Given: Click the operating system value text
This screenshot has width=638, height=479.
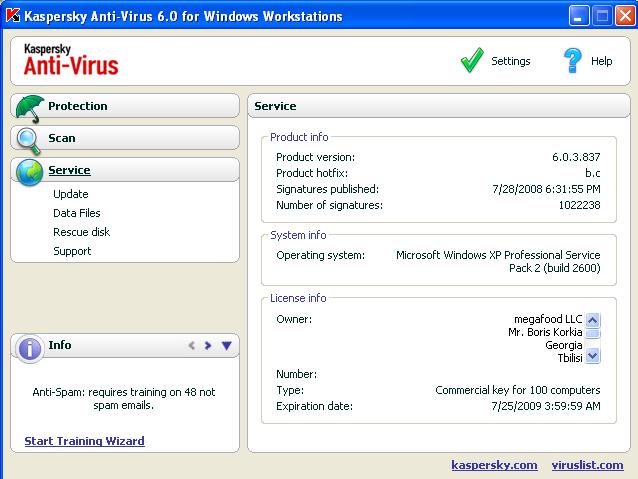Looking at the screenshot, I should (x=498, y=261).
